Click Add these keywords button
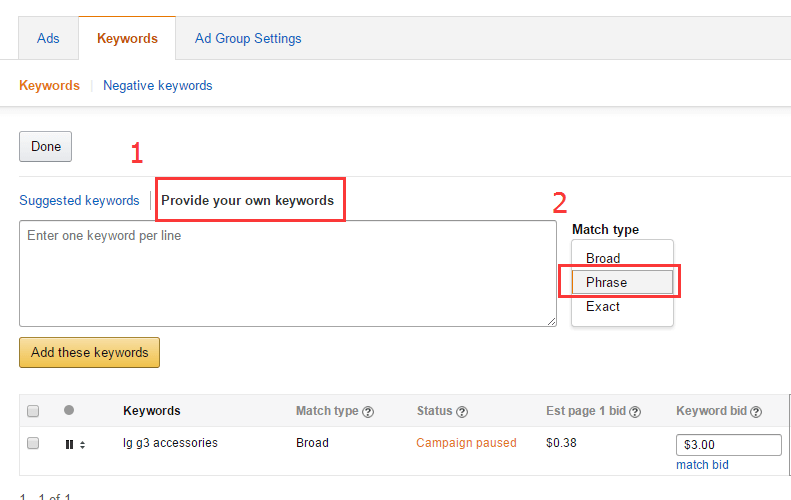Image resolution: width=791 pixels, height=500 pixels. 89,352
